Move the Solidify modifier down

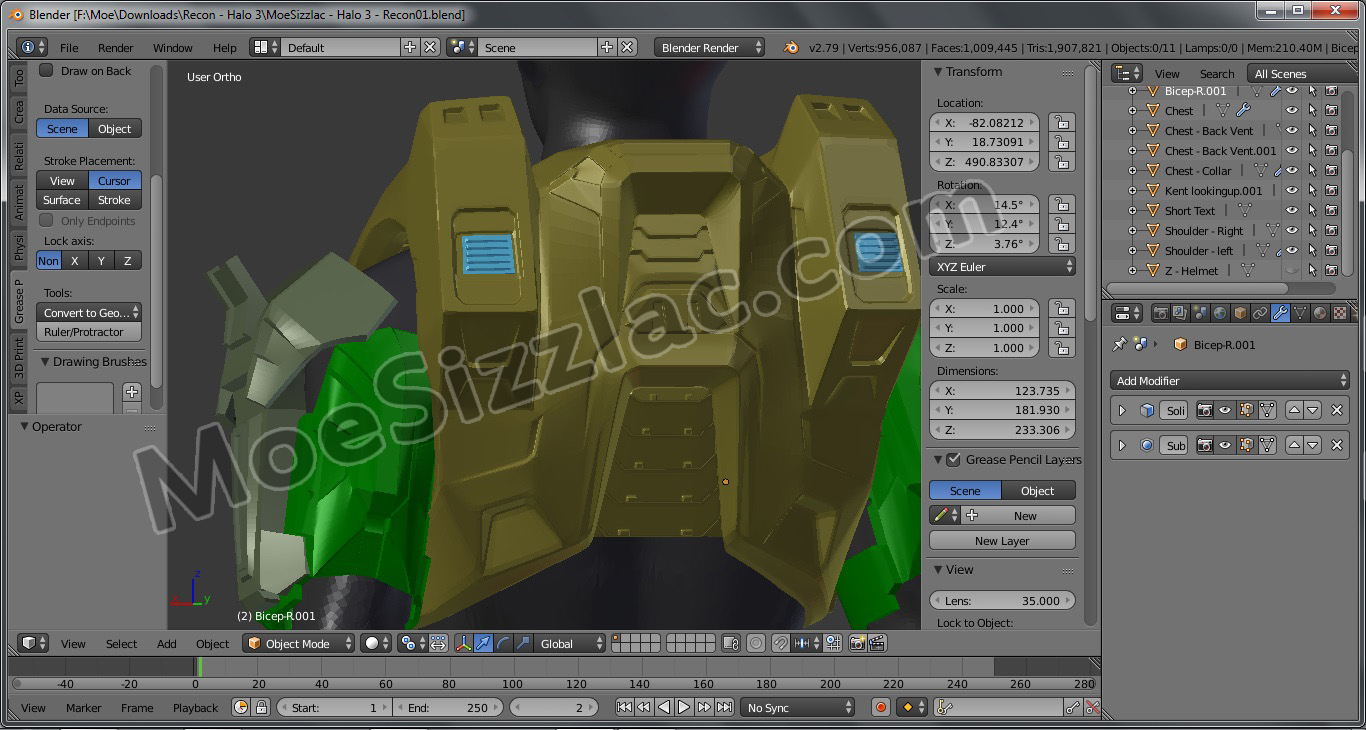(1313, 411)
